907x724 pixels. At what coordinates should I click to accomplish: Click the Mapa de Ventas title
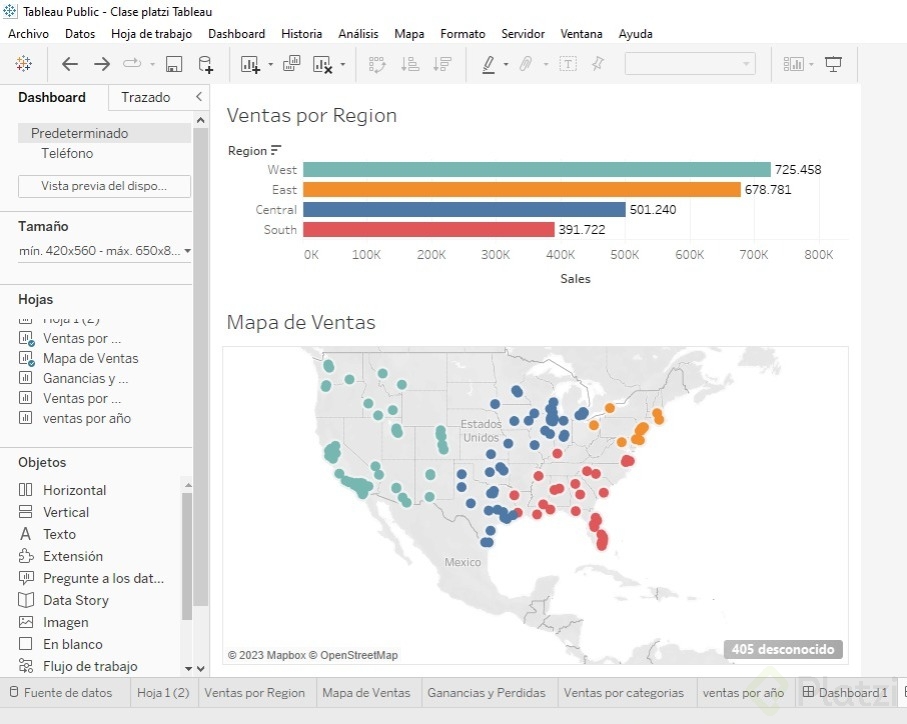[x=301, y=322]
